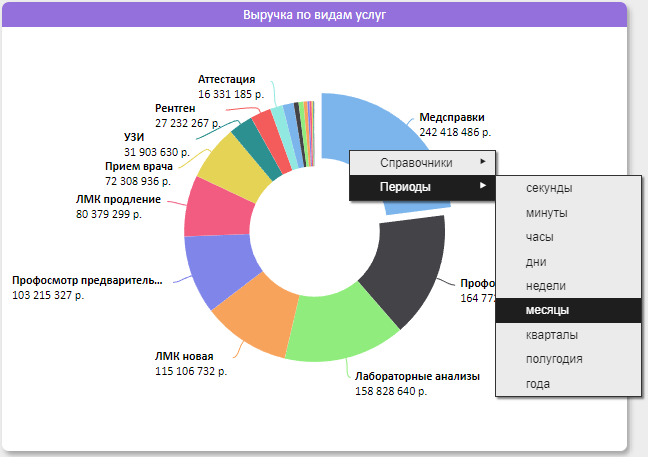Screen dimensions: 648x457
Task: Select the red Рентген slice
Action: click(x=272, y=140)
